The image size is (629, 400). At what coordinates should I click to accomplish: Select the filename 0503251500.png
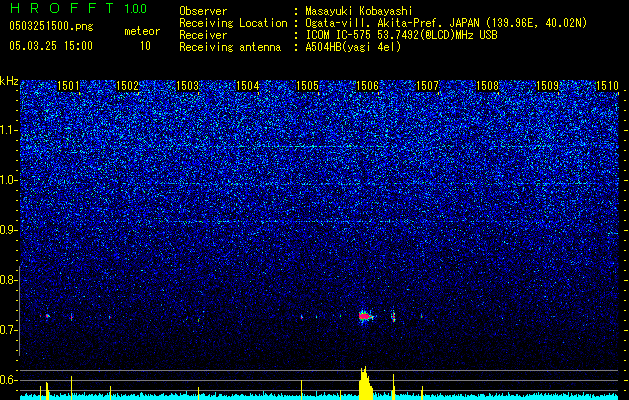[x=51, y=26]
